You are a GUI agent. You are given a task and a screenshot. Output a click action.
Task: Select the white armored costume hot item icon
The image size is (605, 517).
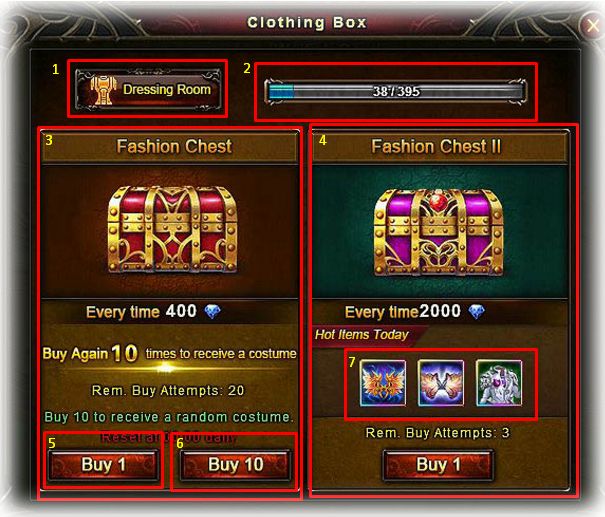pyautogui.click(x=499, y=383)
